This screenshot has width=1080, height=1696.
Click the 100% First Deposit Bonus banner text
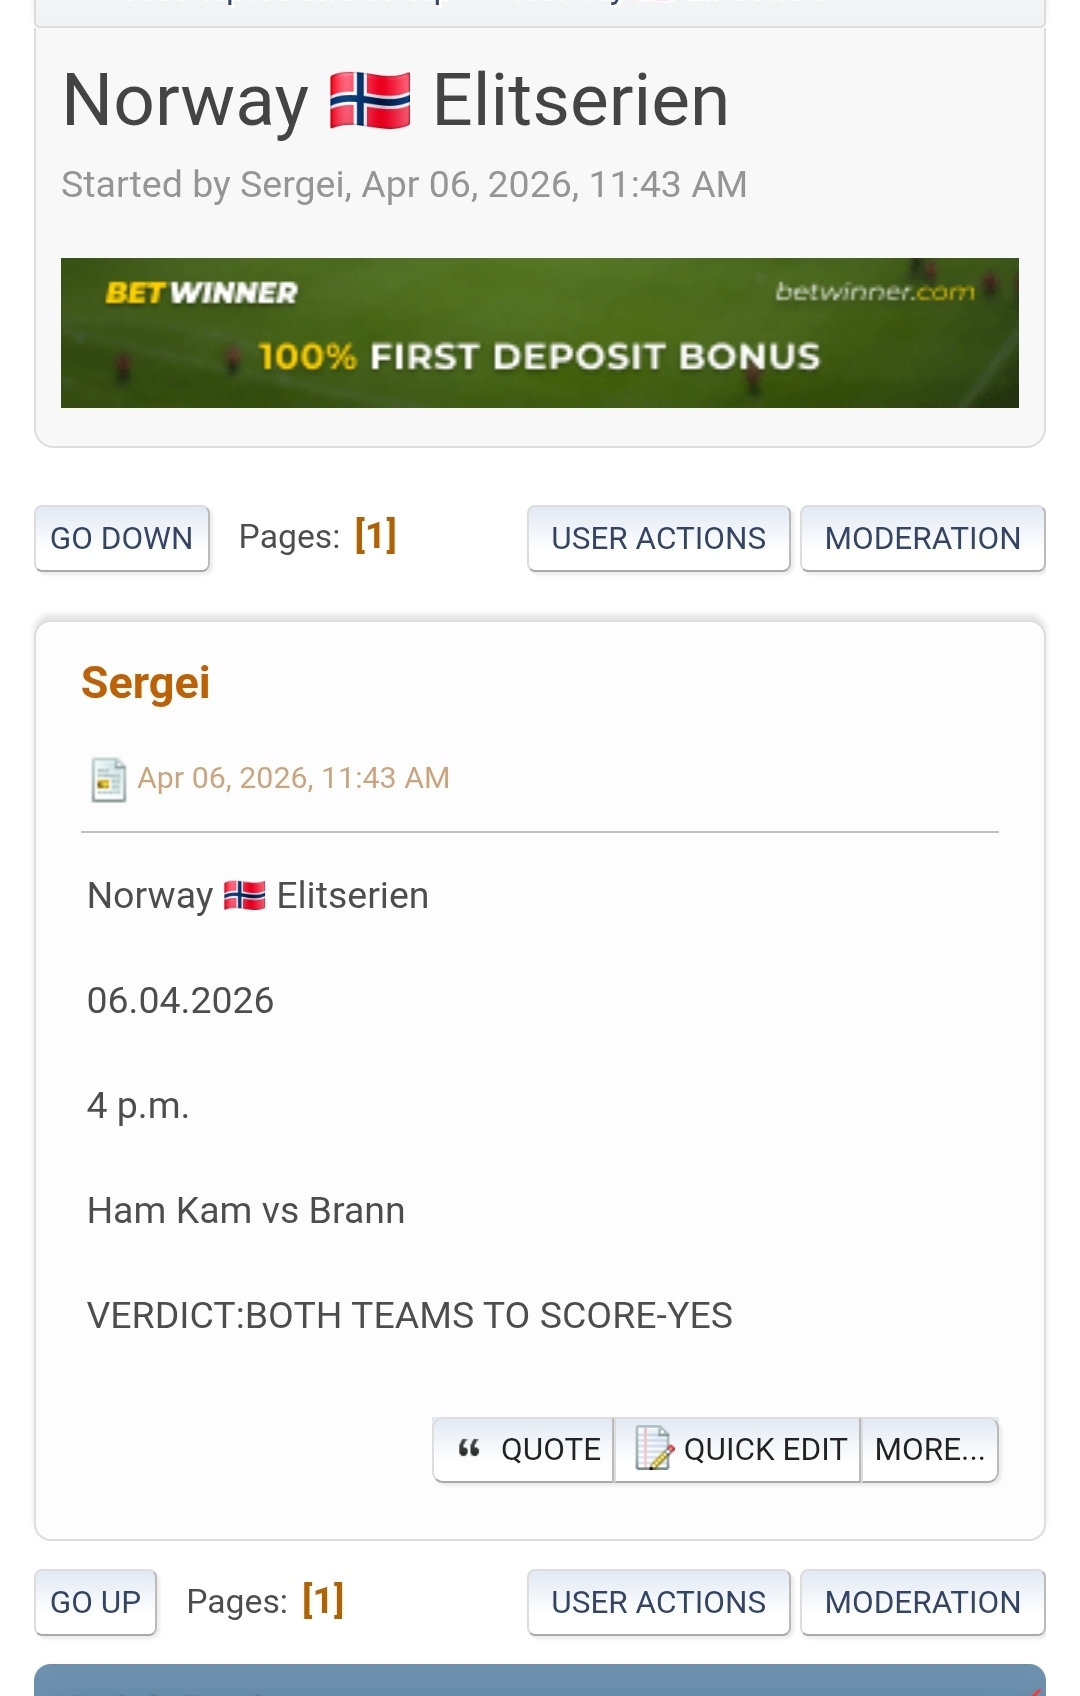pyautogui.click(x=539, y=357)
